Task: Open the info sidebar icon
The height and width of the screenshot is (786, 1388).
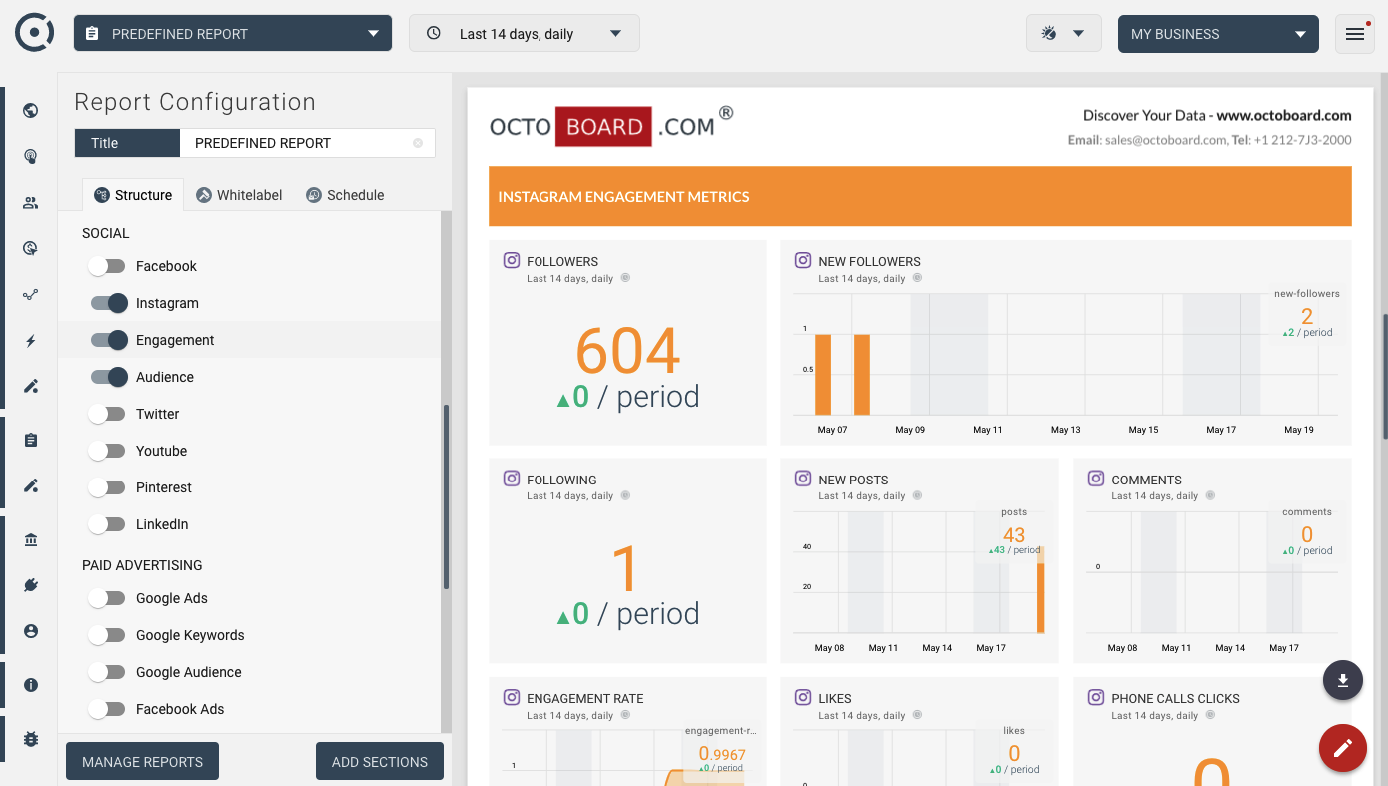Action: (x=31, y=685)
